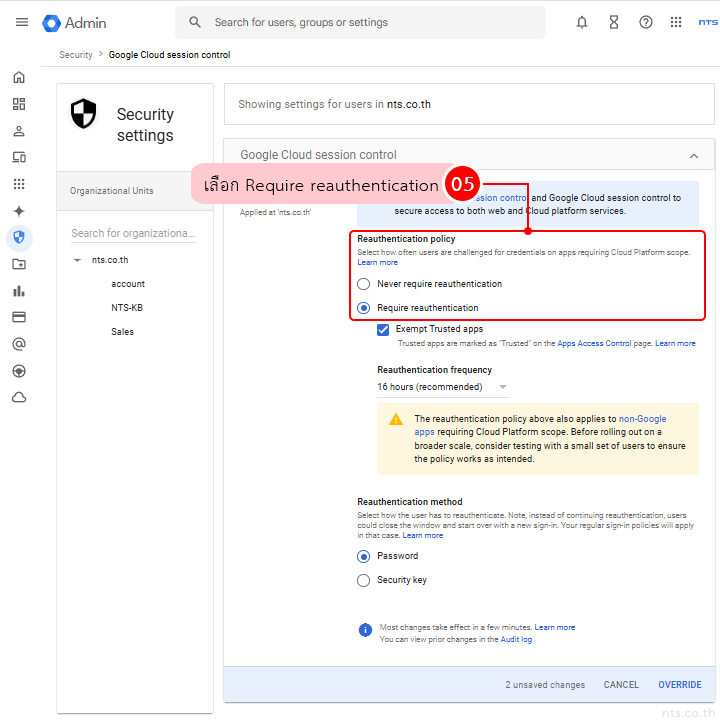
Task: Click the search users, groups or settings field
Action: click(360, 22)
